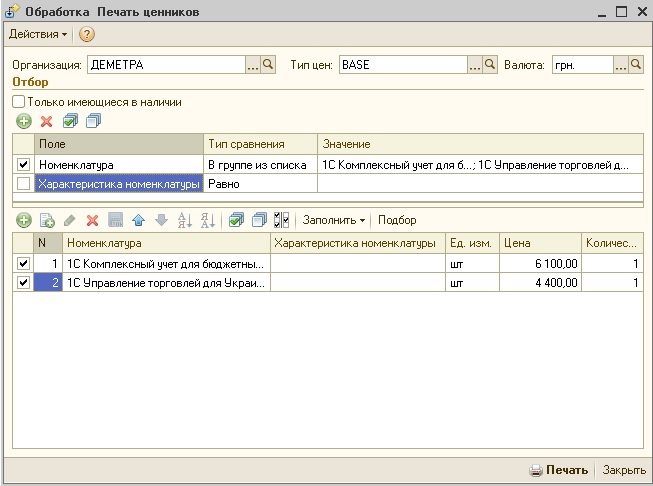Move row down arrow icon
Screen dimensions: 653x486
162,220
